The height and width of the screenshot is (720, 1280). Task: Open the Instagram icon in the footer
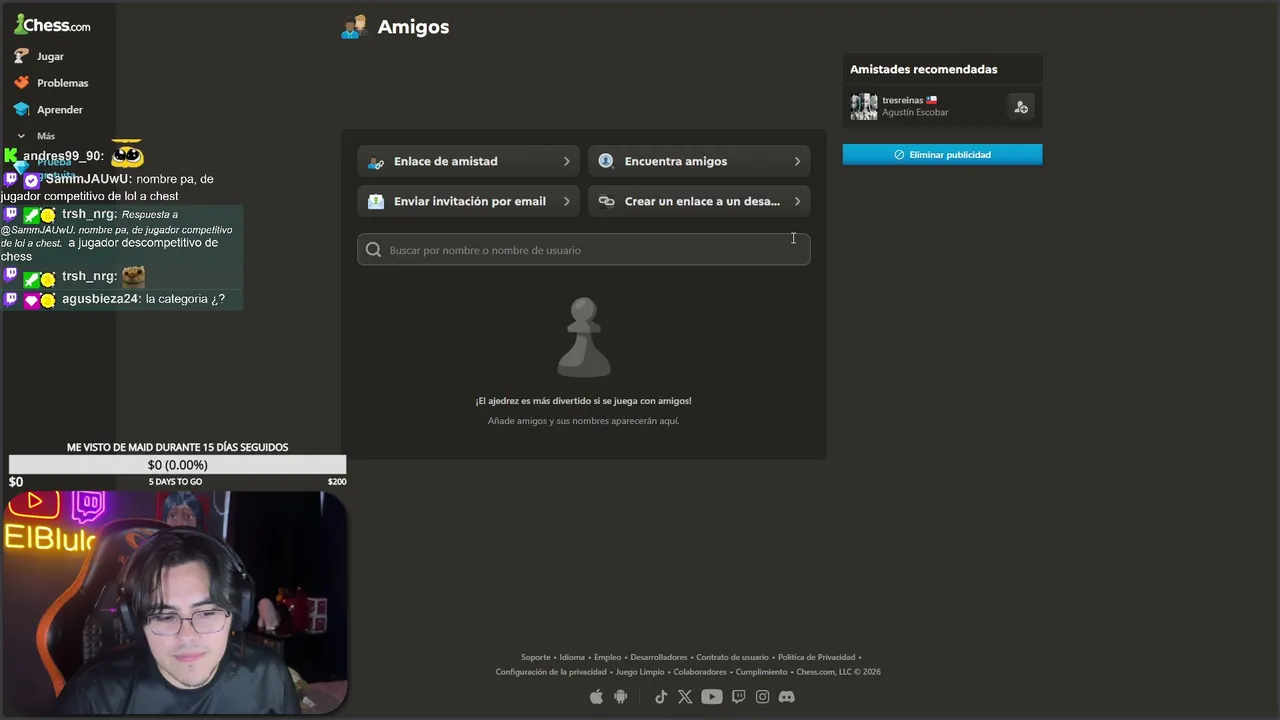[x=763, y=697]
